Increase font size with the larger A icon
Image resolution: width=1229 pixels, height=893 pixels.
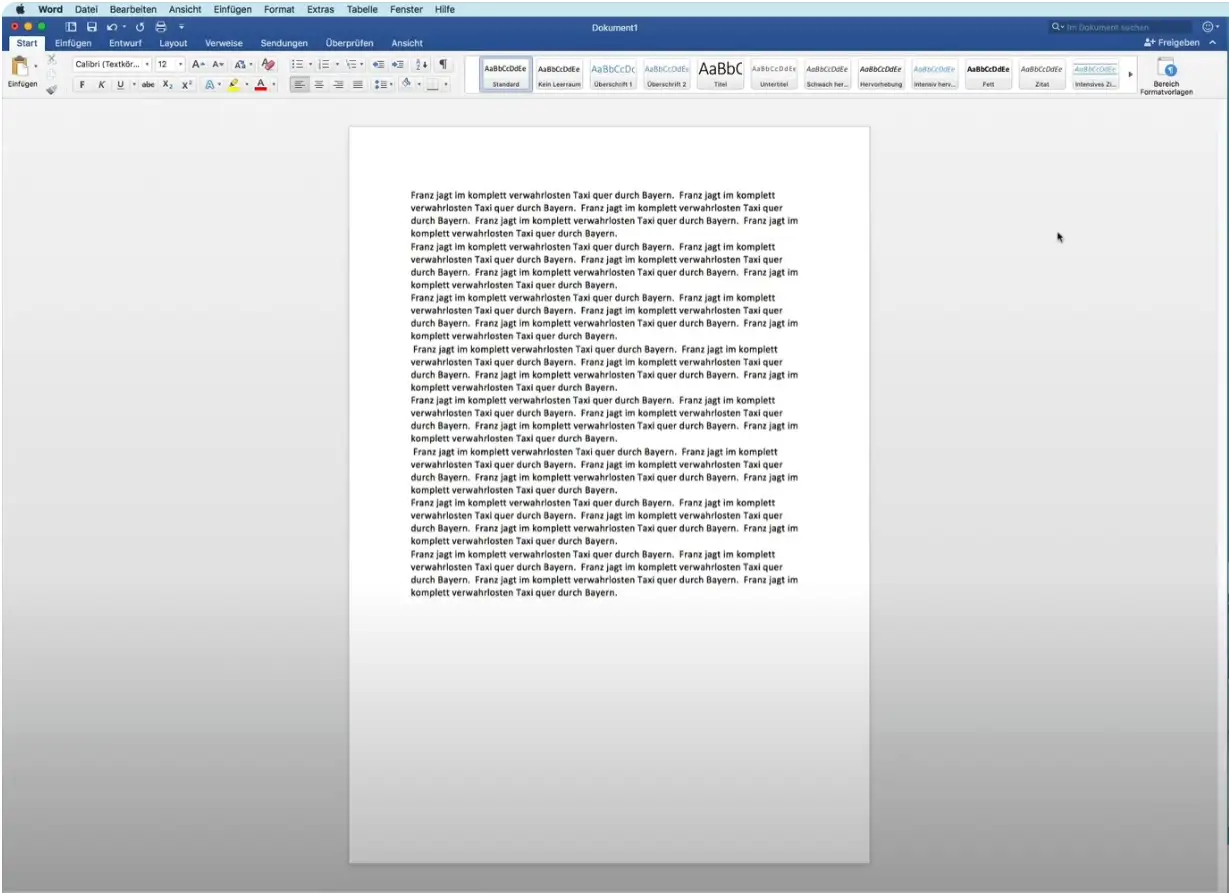coord(198,64)
